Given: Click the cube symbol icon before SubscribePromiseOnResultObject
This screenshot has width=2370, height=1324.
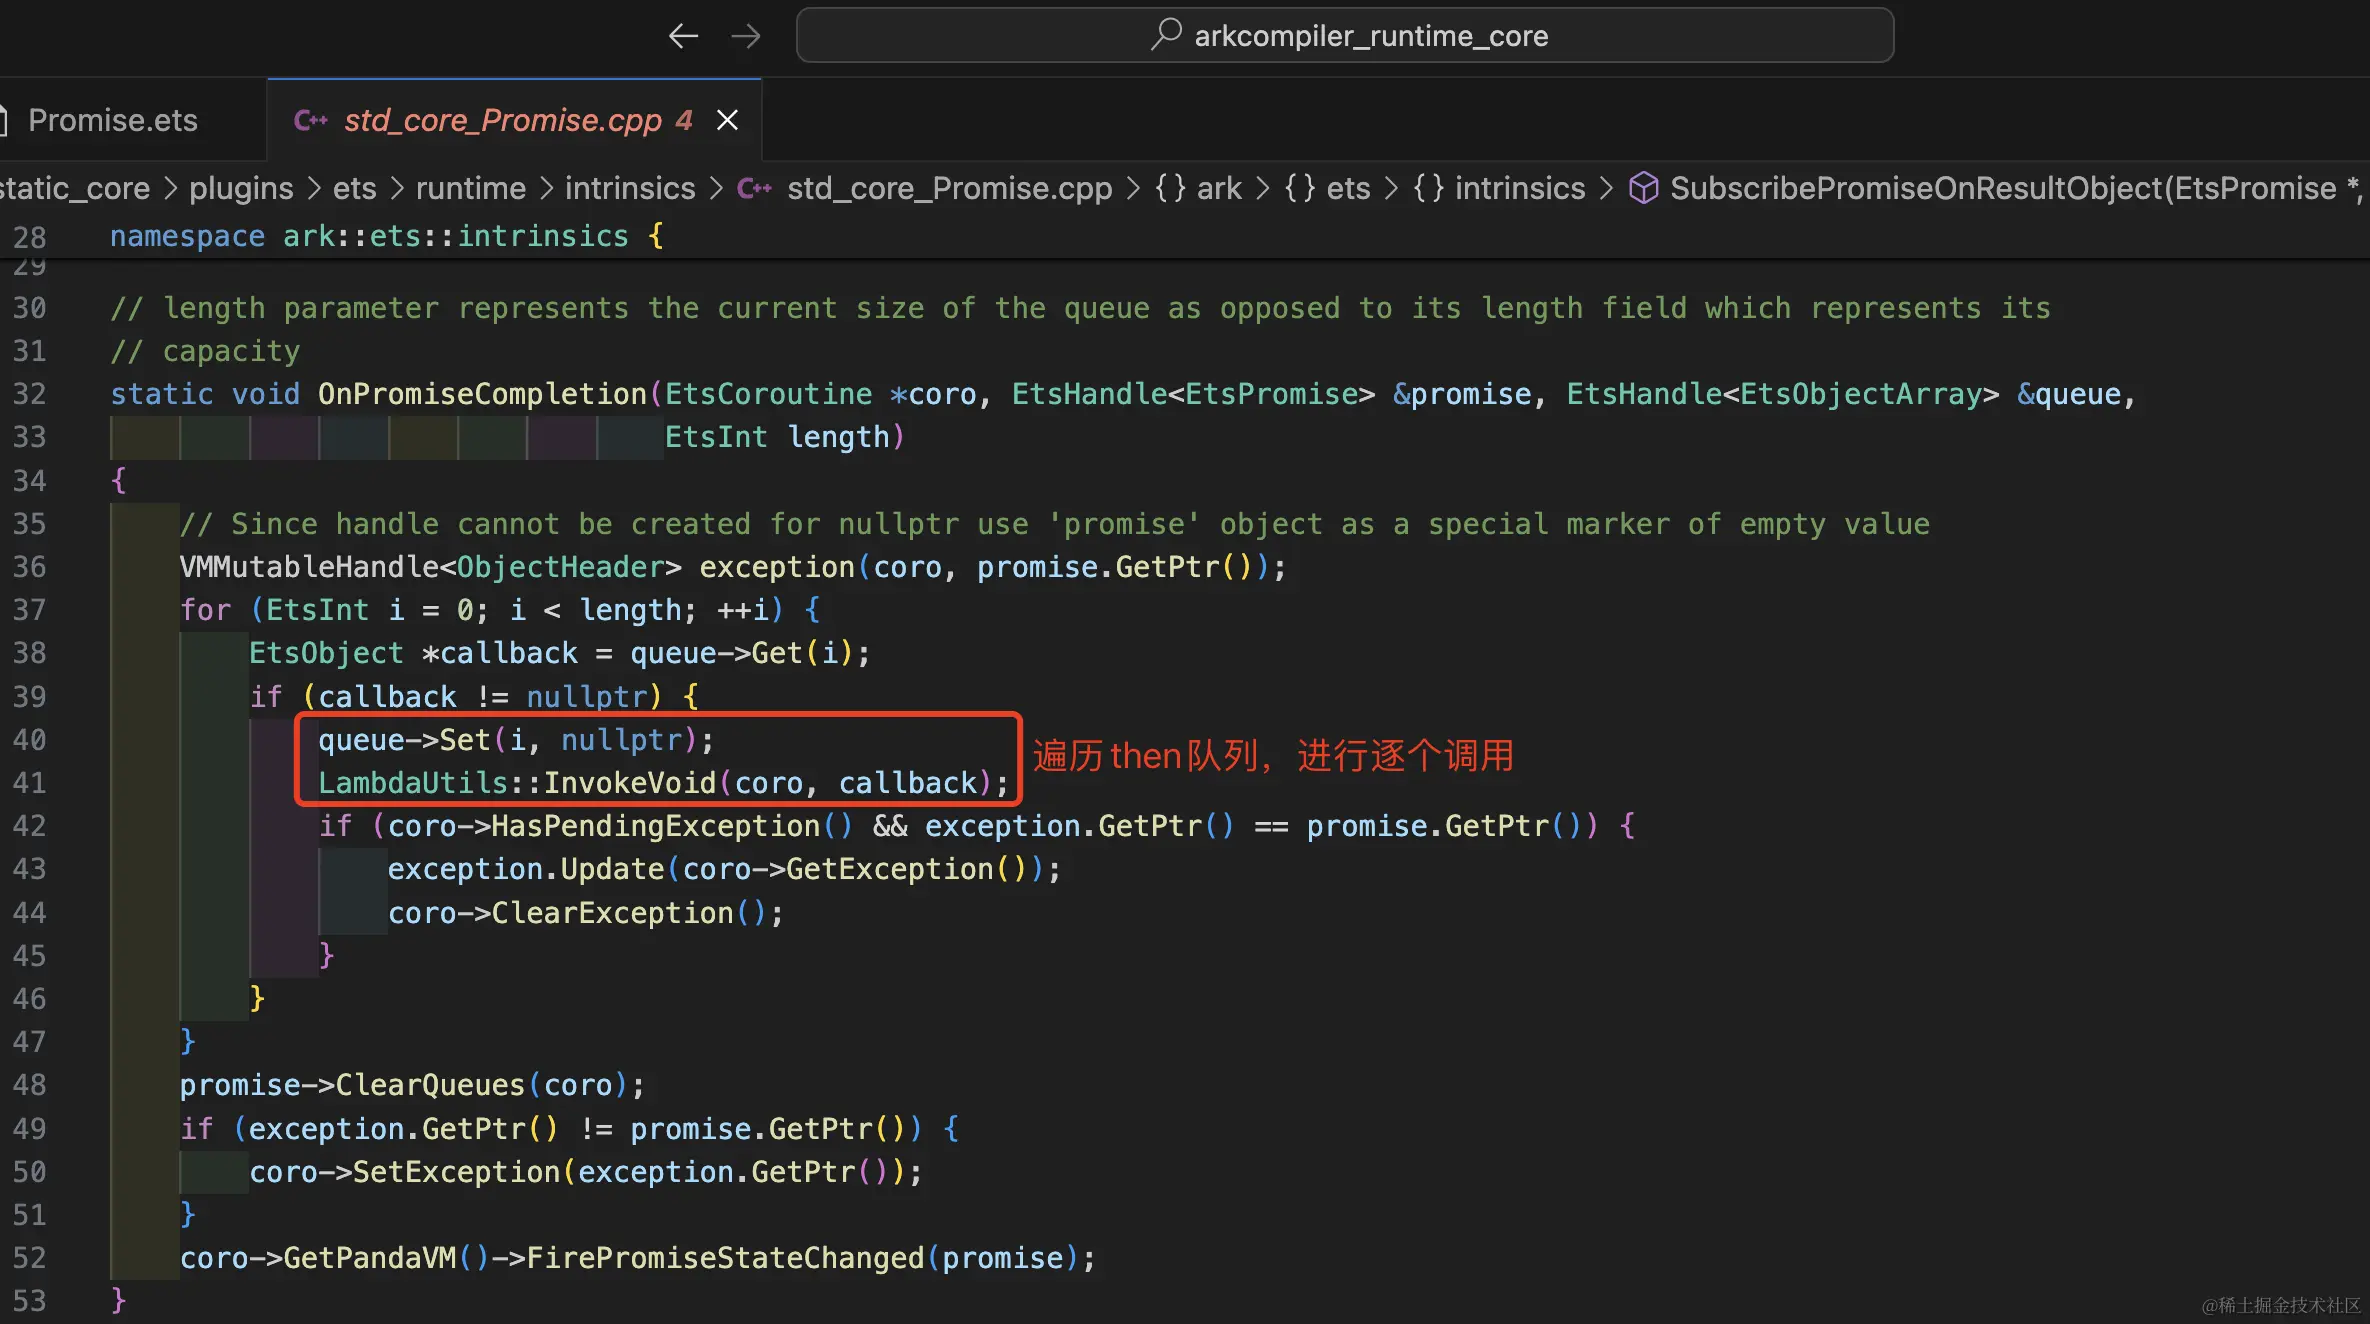Looking at the screenshot, I should tap(1643, 188).
